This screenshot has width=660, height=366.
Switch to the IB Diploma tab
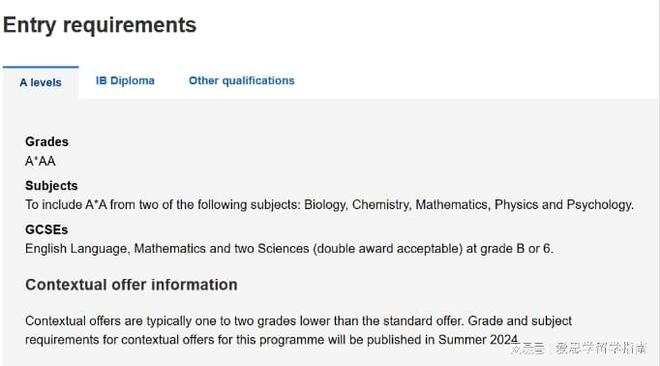(x=125, y=80)
